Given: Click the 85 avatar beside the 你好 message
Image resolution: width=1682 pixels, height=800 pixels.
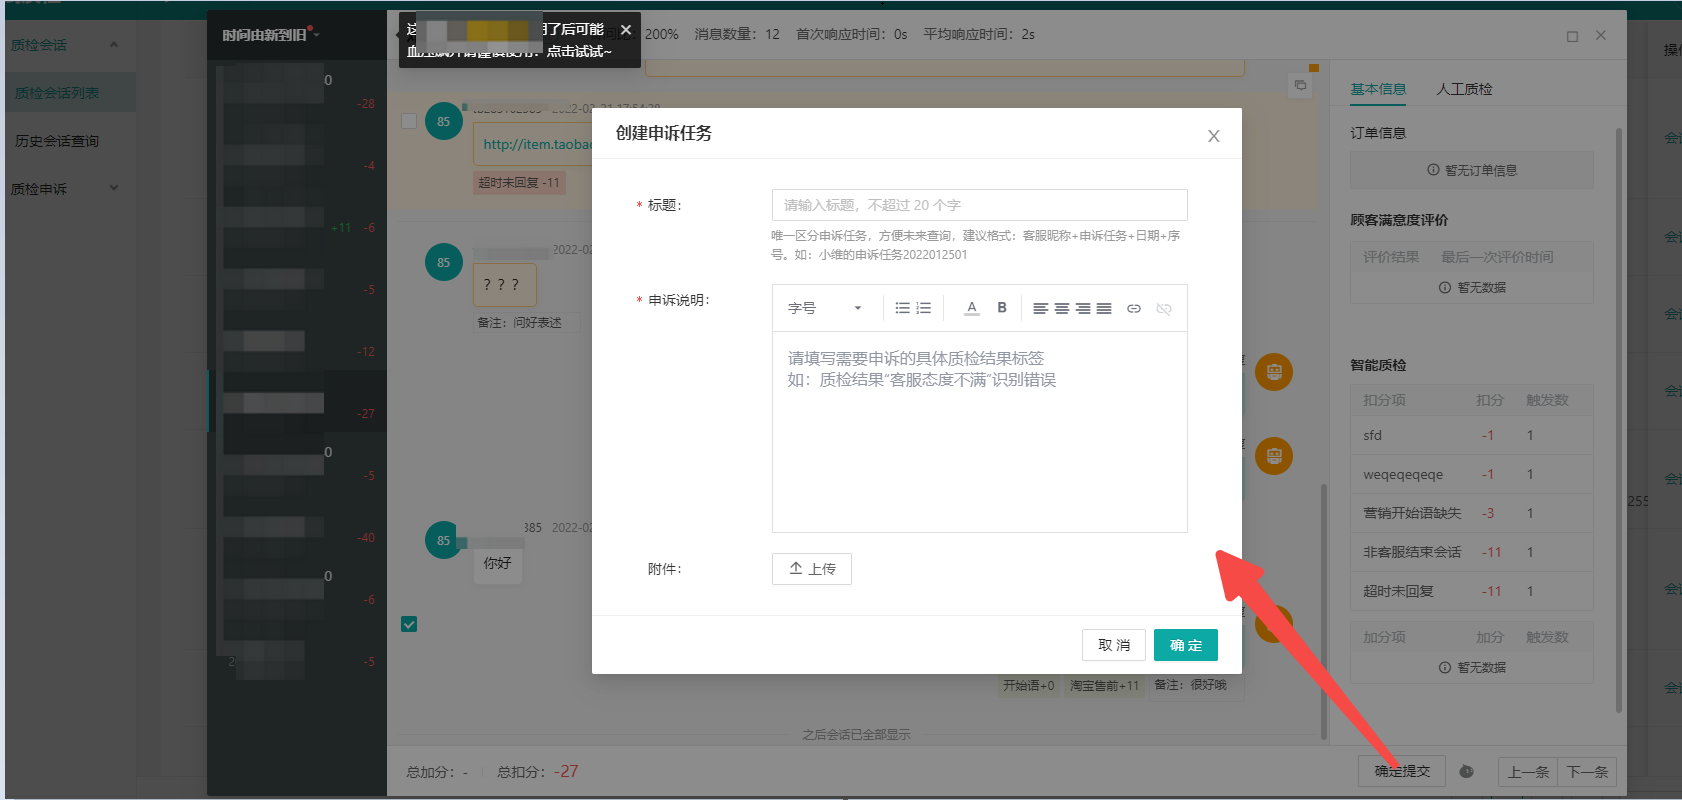Looking at the screenshot, I should [443, 540].
